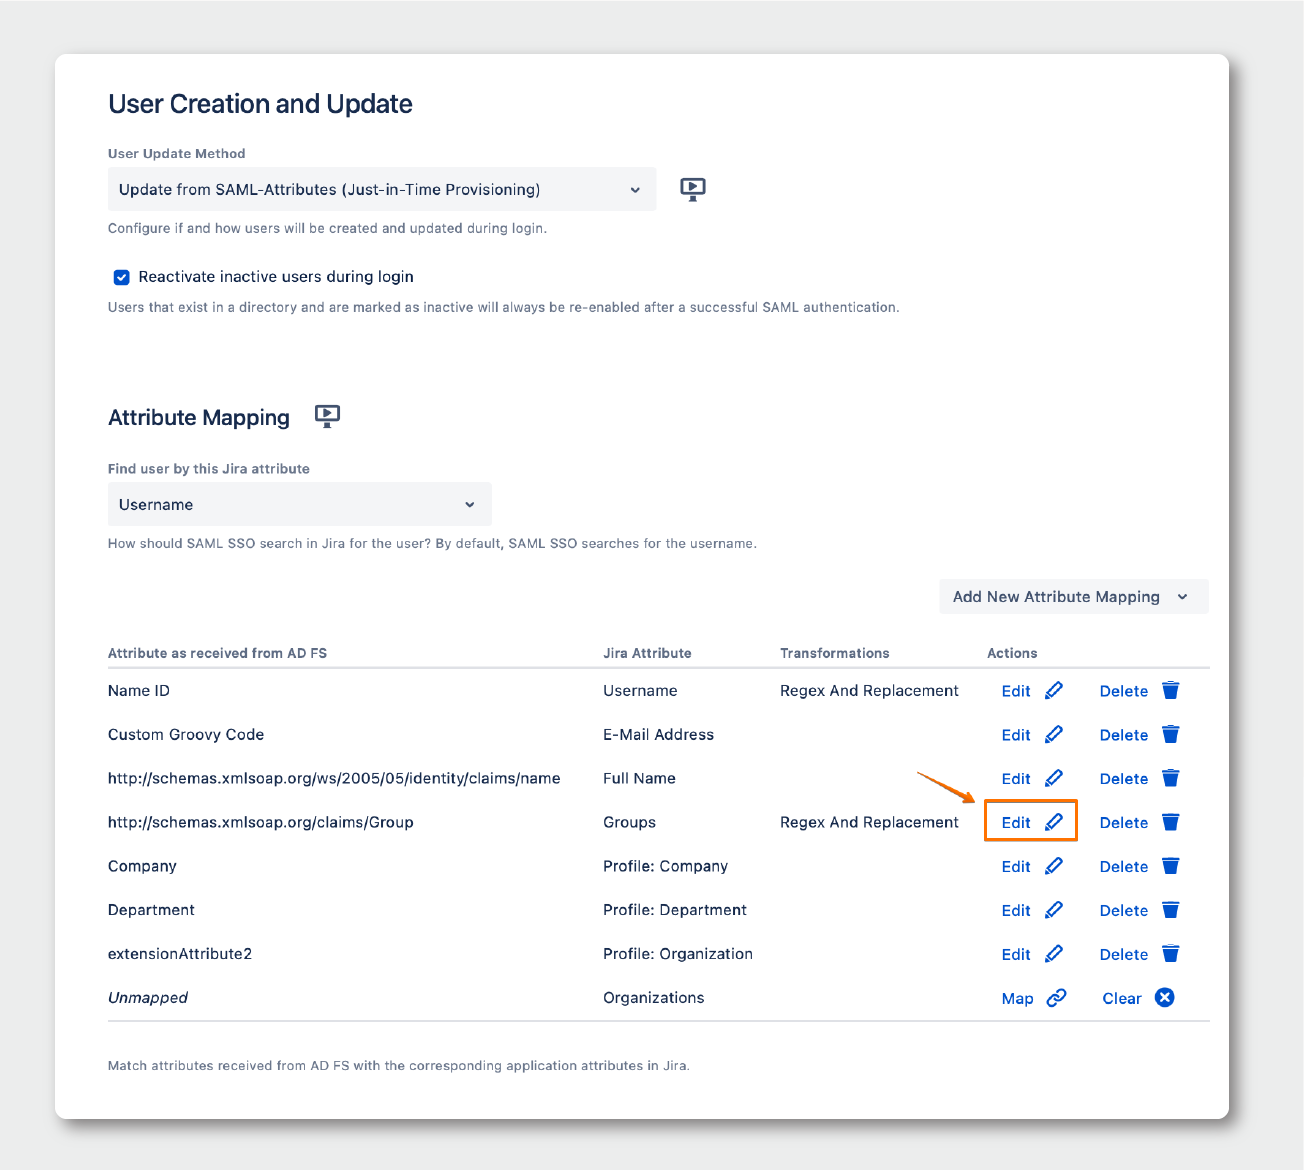Click Organizations Jira attribute cell
Viewport: 1304px width, 1170px height.
[x=654, y=998]
